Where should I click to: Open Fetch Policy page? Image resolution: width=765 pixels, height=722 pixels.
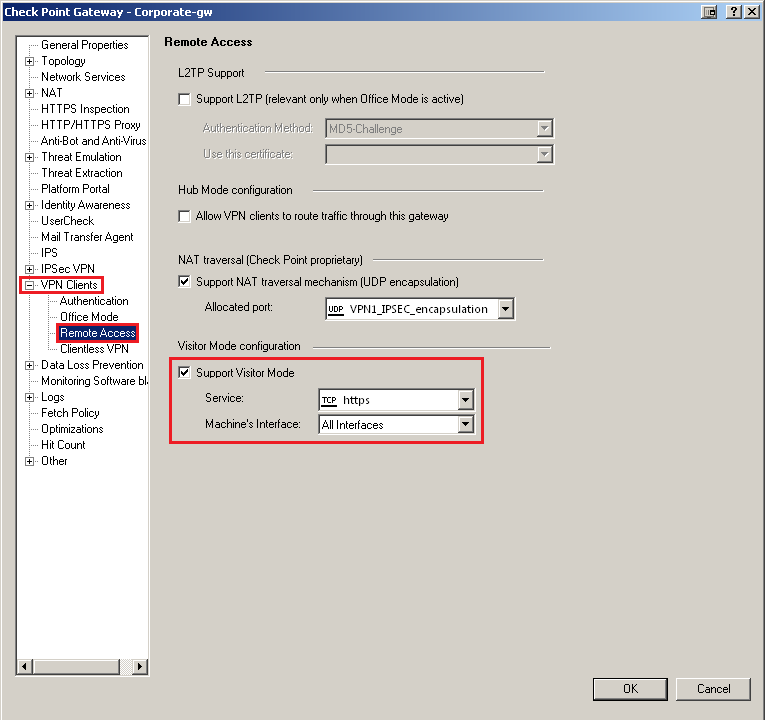click(70, 413)
